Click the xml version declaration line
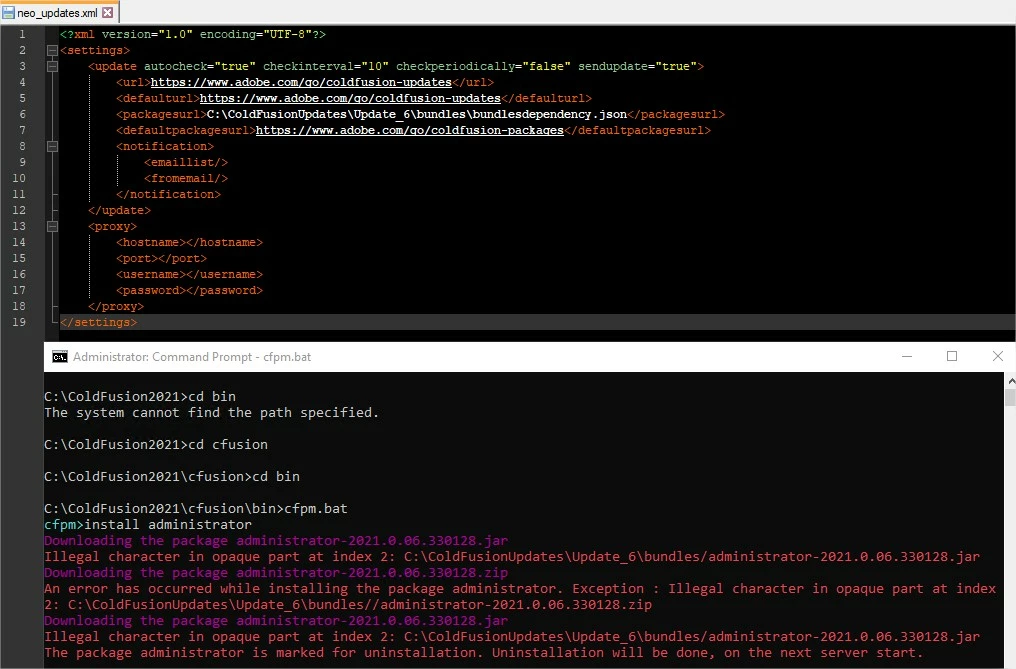Screen dimensions: 1016x669 coord(192,34)
